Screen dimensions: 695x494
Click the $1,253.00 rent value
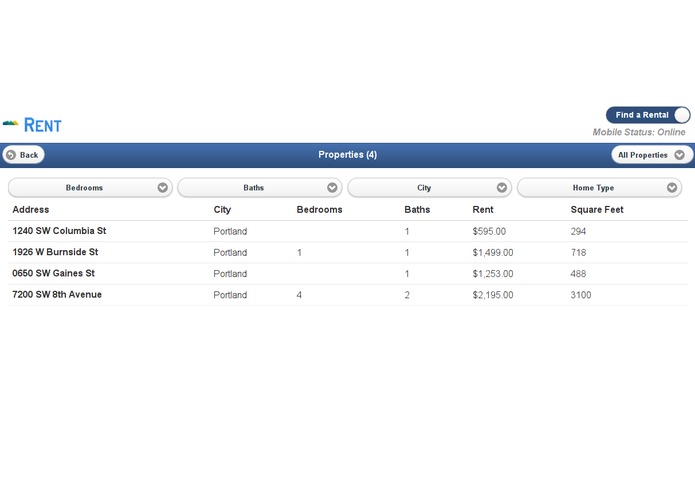tap(493, 274)
